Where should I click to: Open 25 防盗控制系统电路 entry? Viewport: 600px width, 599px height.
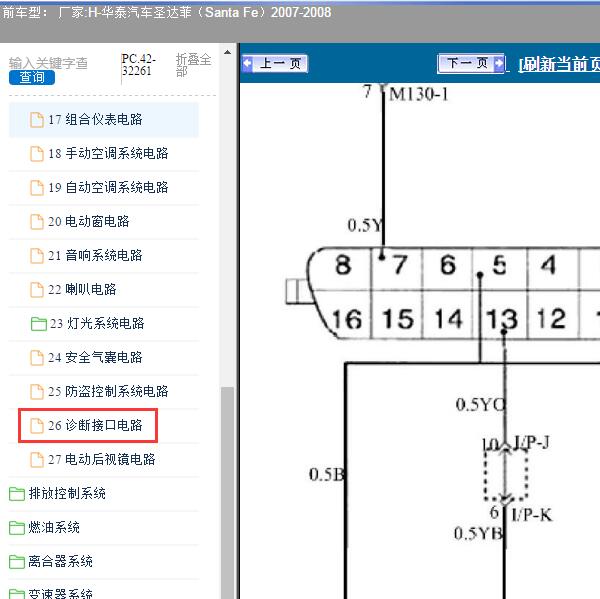[x=104, y=392]
